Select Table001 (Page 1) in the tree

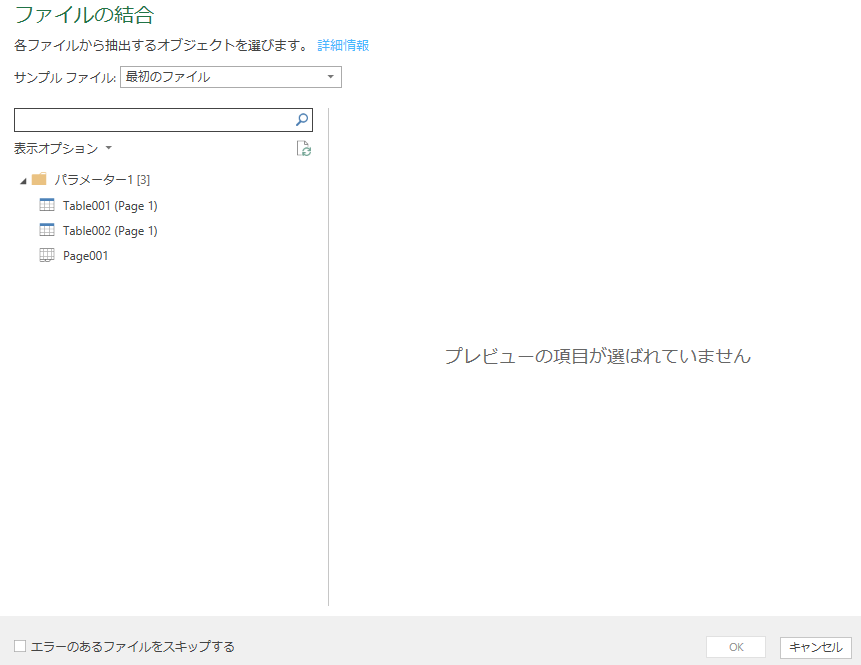pyautogui.click(x=110, y=206)
